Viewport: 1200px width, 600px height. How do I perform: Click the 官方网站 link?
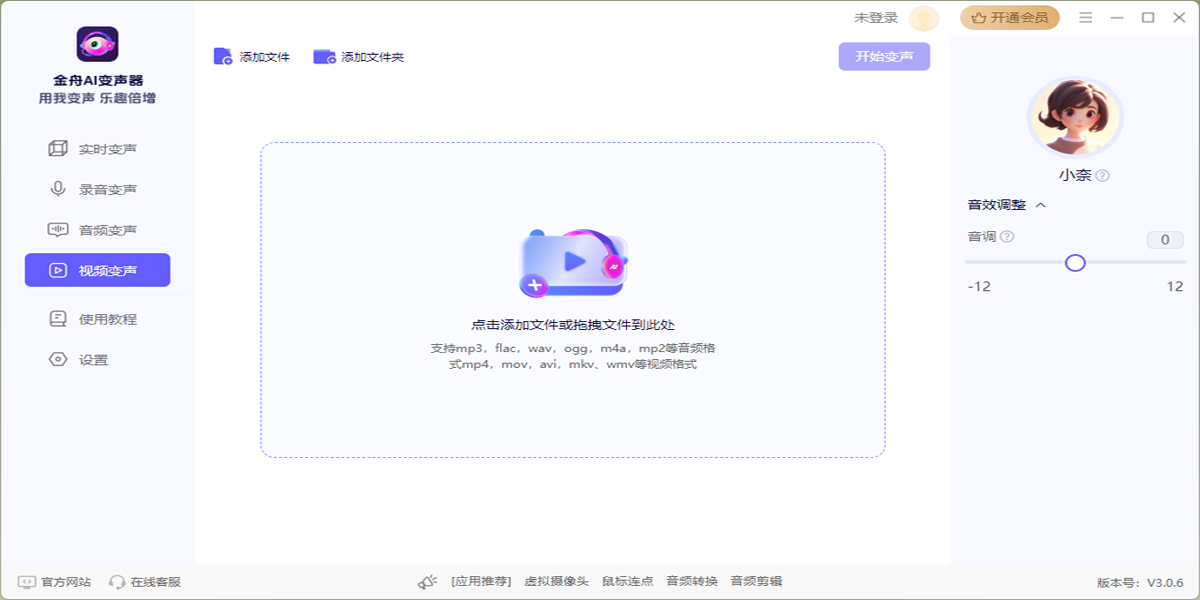[66, 581]
